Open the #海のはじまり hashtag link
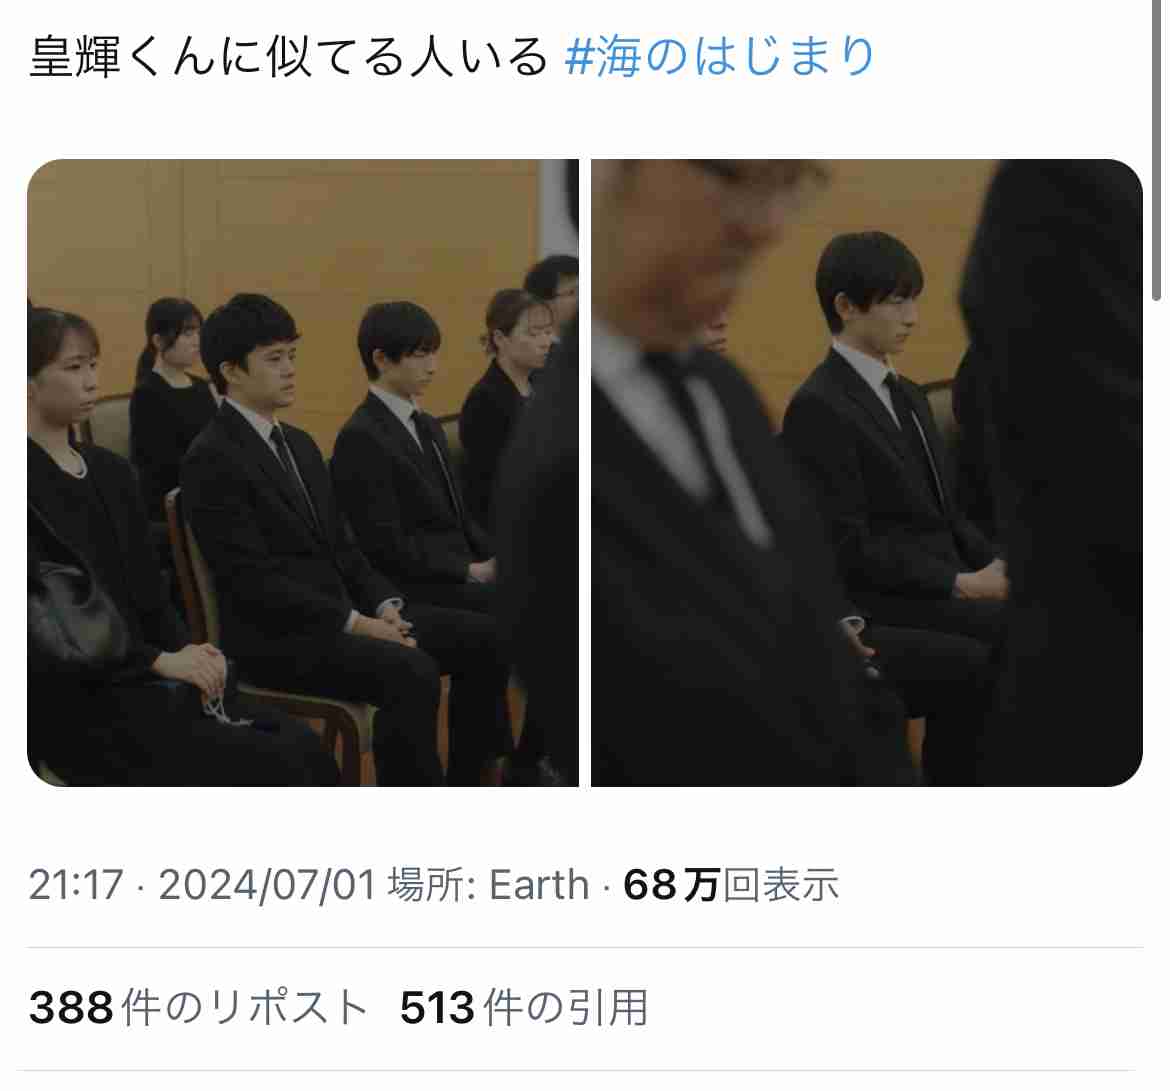1170x1091 pixels. pos(720,57)
